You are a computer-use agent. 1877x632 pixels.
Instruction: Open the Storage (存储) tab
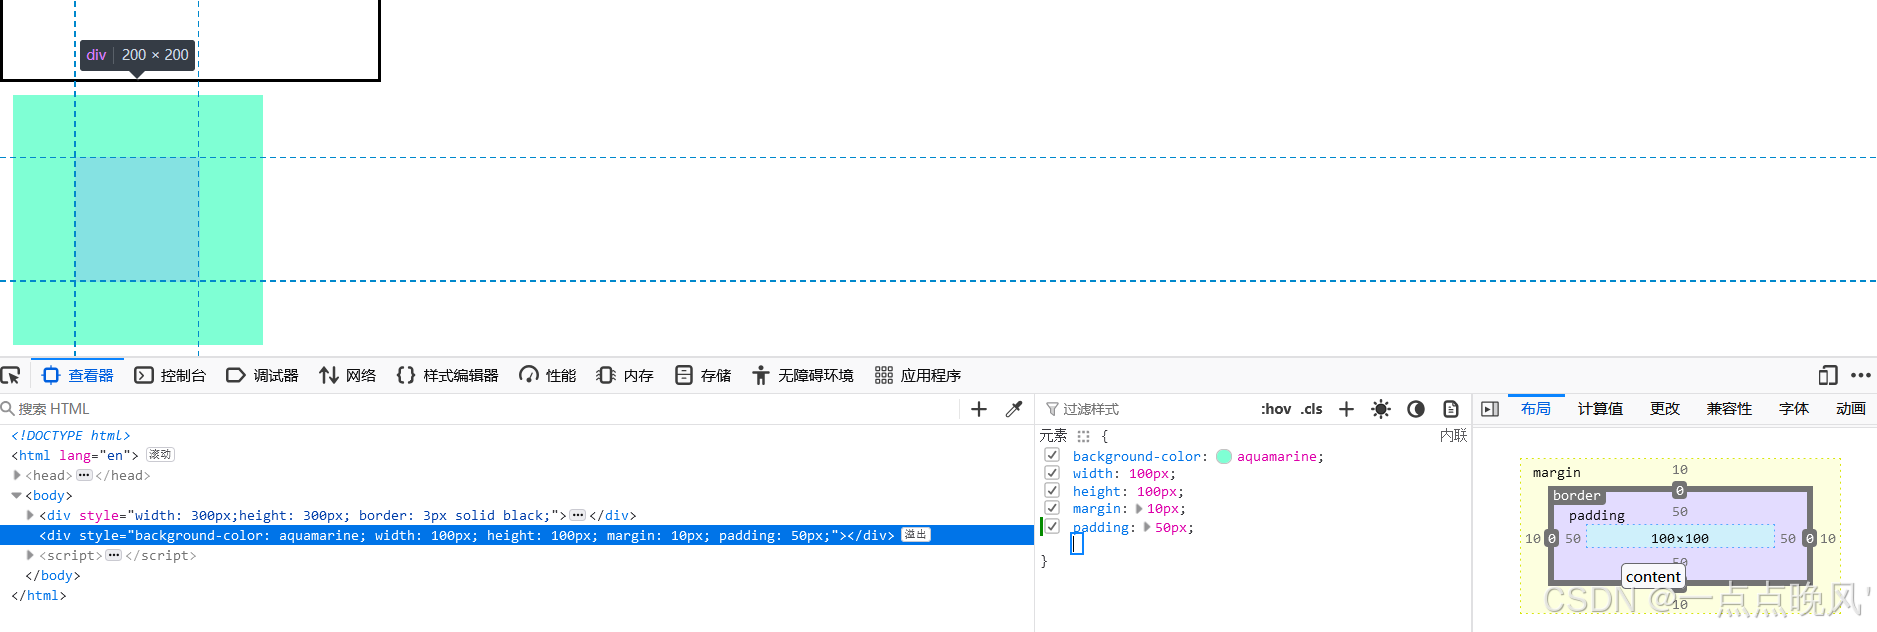point(703,376)
